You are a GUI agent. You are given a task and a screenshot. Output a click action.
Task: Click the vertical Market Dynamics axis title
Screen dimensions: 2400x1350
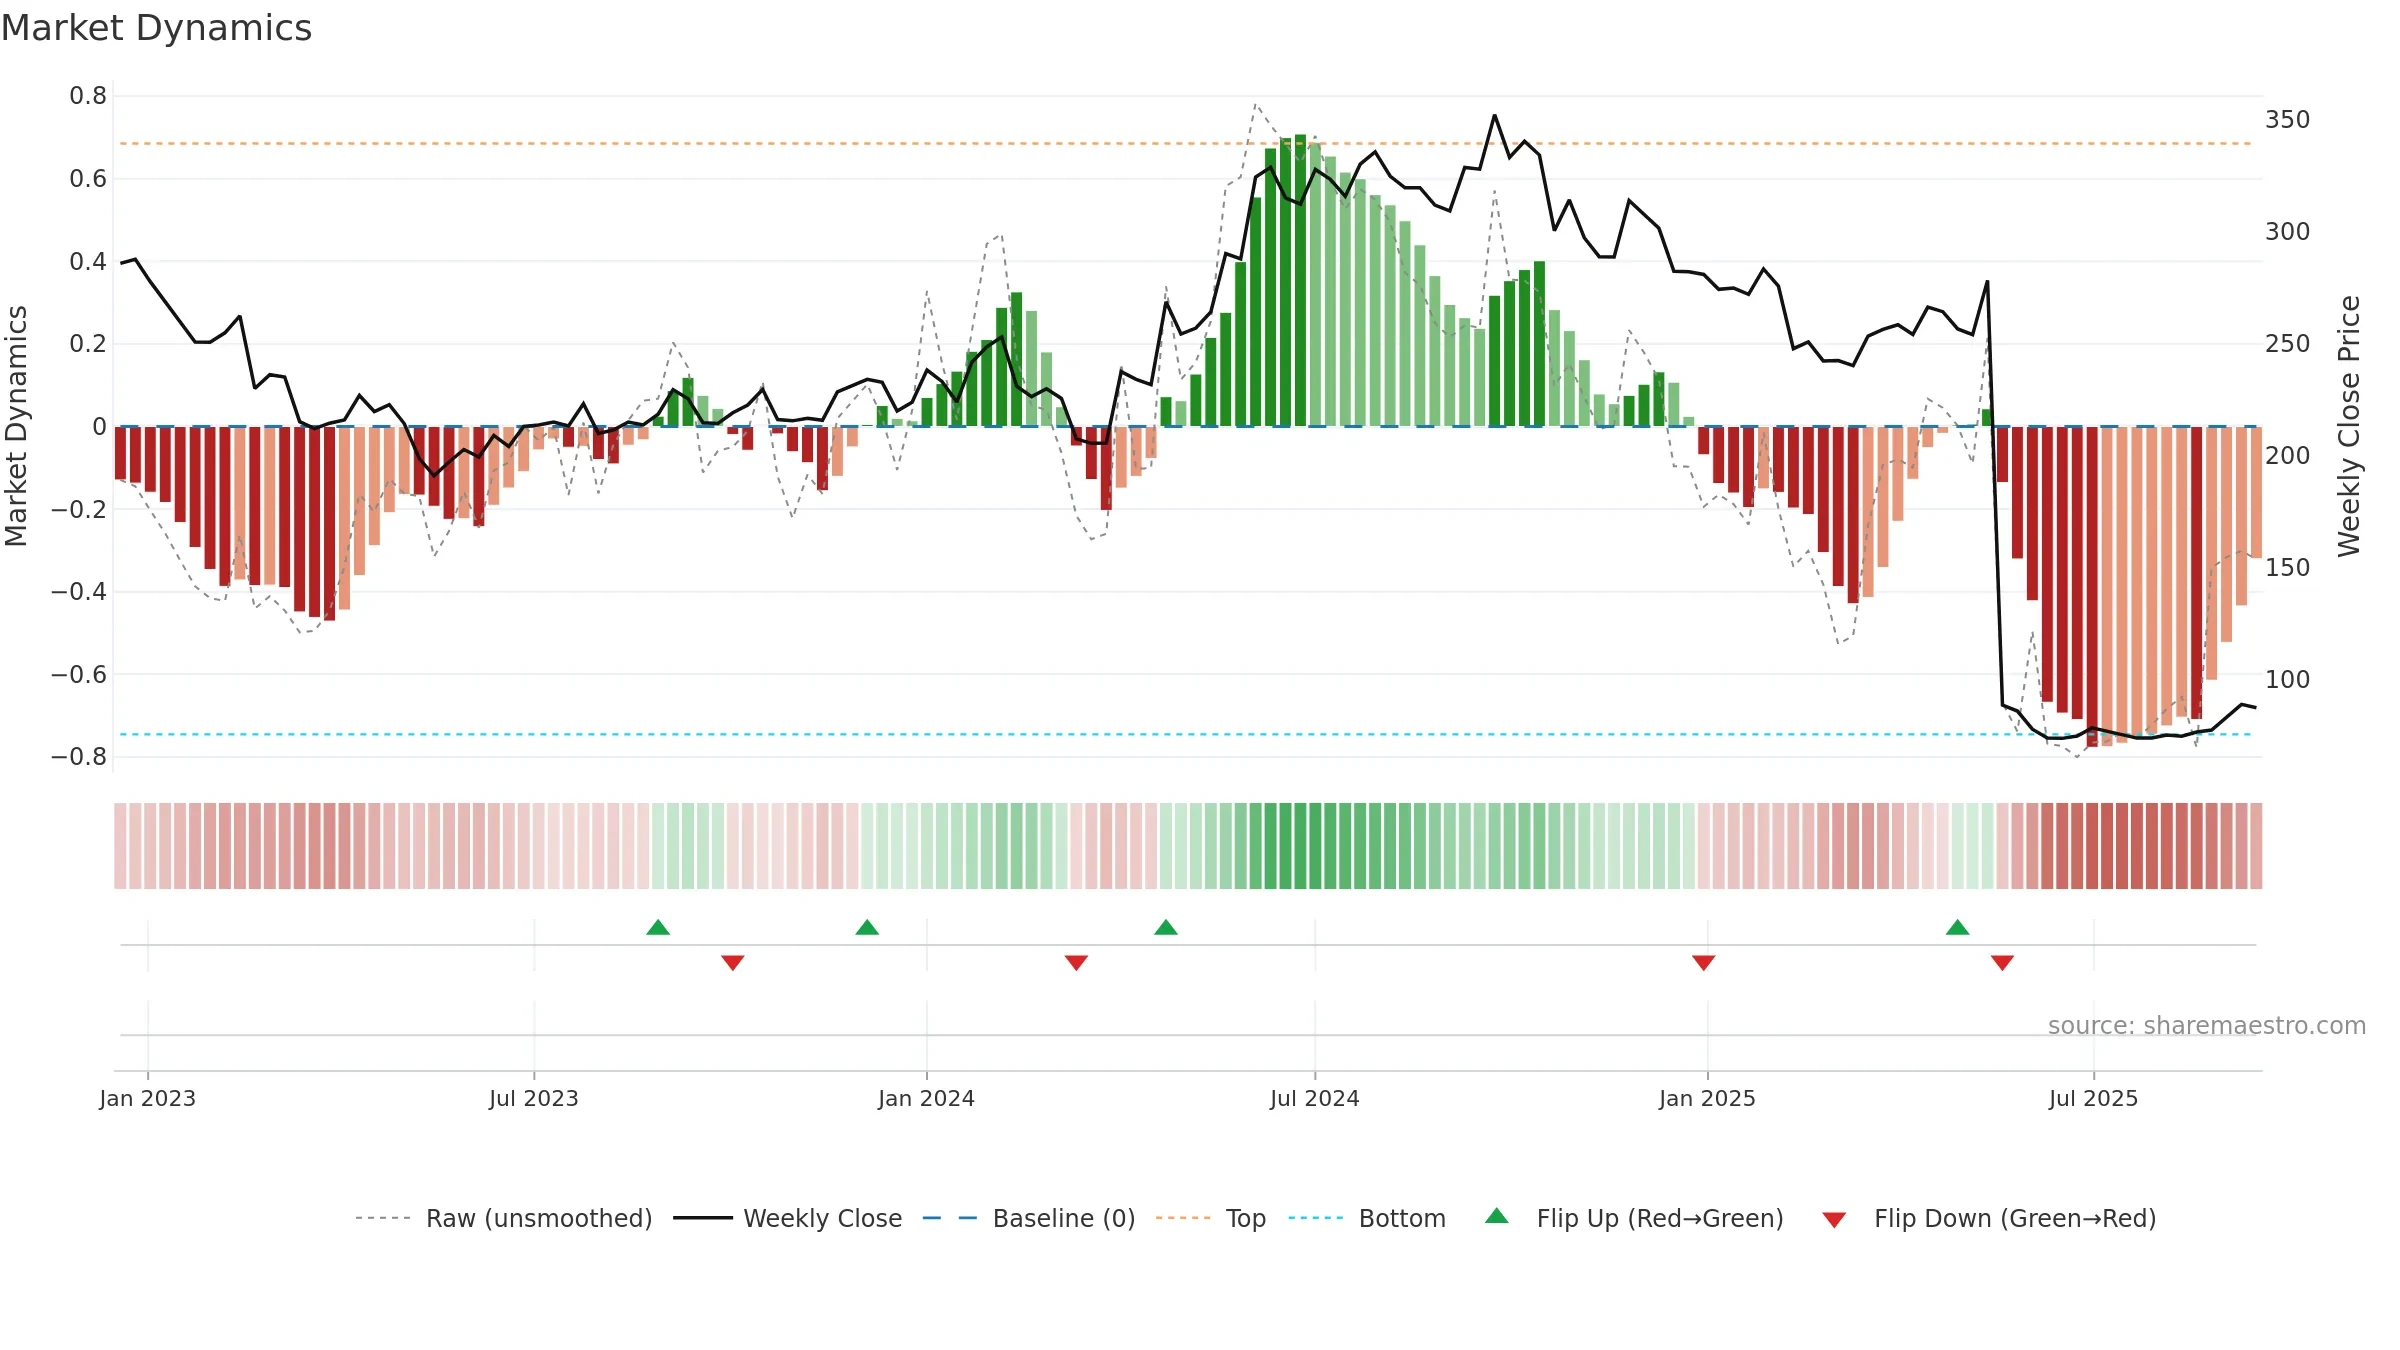pos(16,426)
